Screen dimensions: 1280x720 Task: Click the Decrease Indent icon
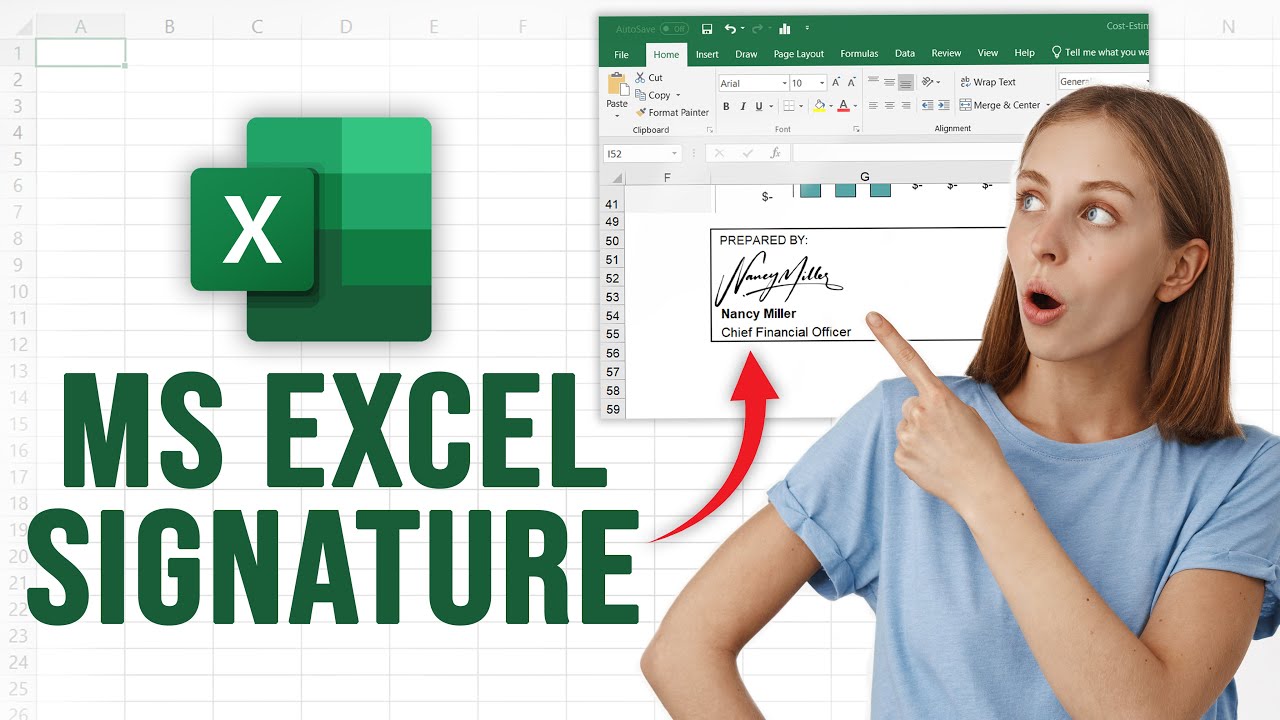tap(927, 105)
